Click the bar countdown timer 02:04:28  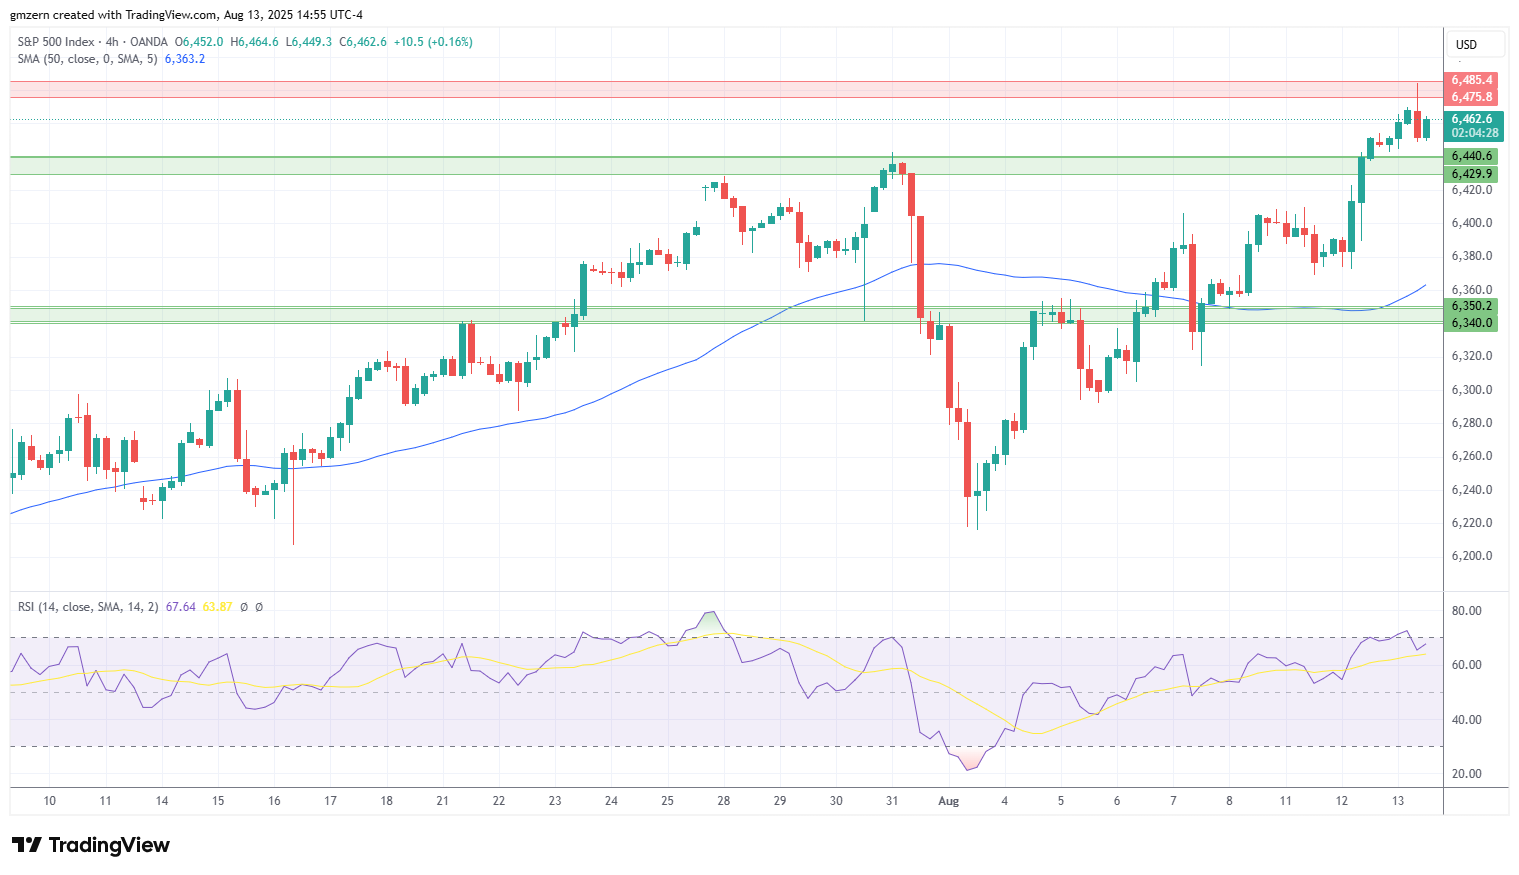(1474, 133)
